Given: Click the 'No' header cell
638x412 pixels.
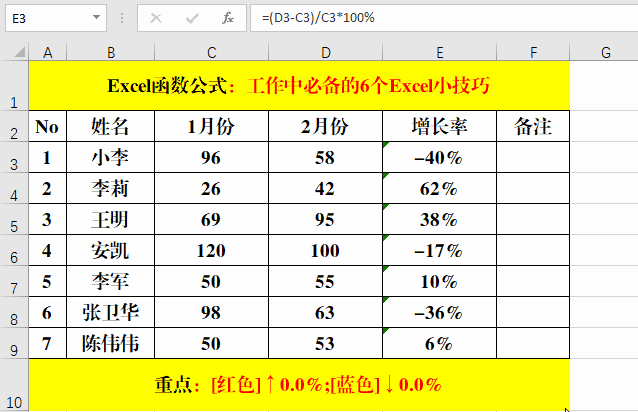Looking at the screenshot, I should click(48, 126).
